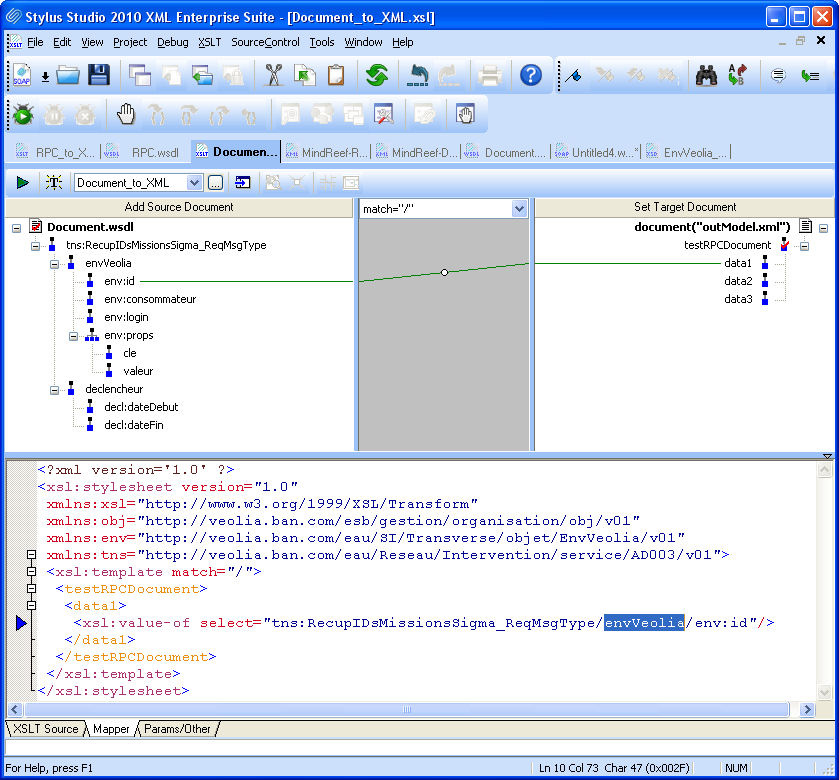Start debugging with the green bug icon
Viewport: 839px width, 780px height.
coord(22,115)
